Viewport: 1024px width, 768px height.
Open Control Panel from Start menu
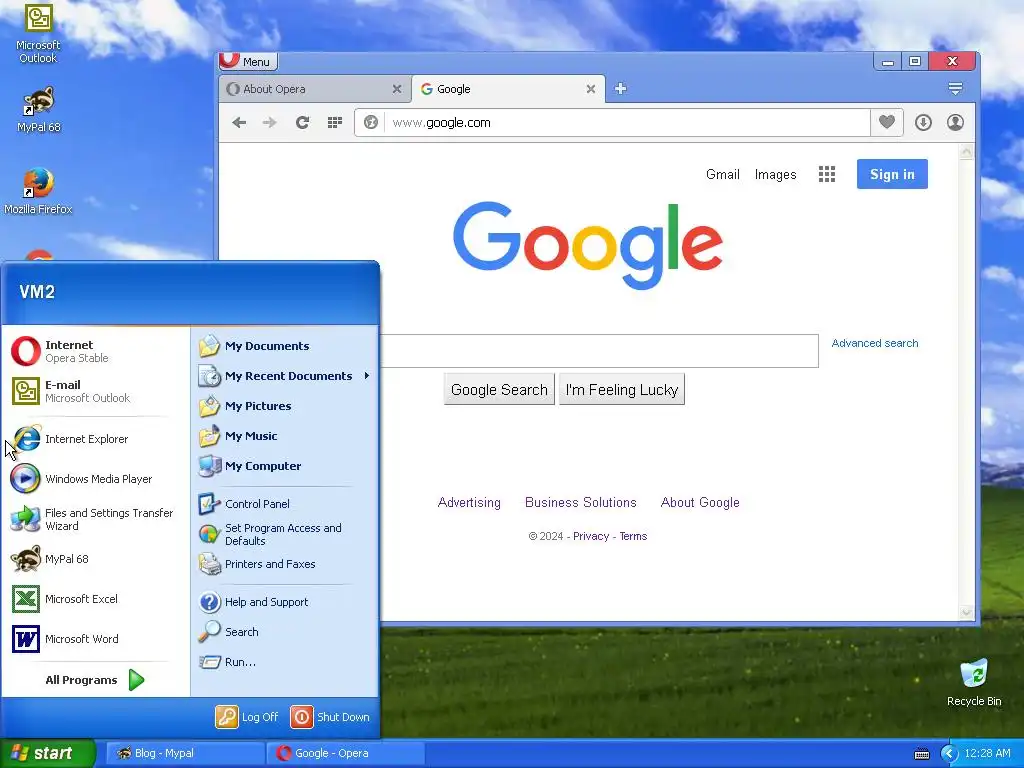click(285, 504)
